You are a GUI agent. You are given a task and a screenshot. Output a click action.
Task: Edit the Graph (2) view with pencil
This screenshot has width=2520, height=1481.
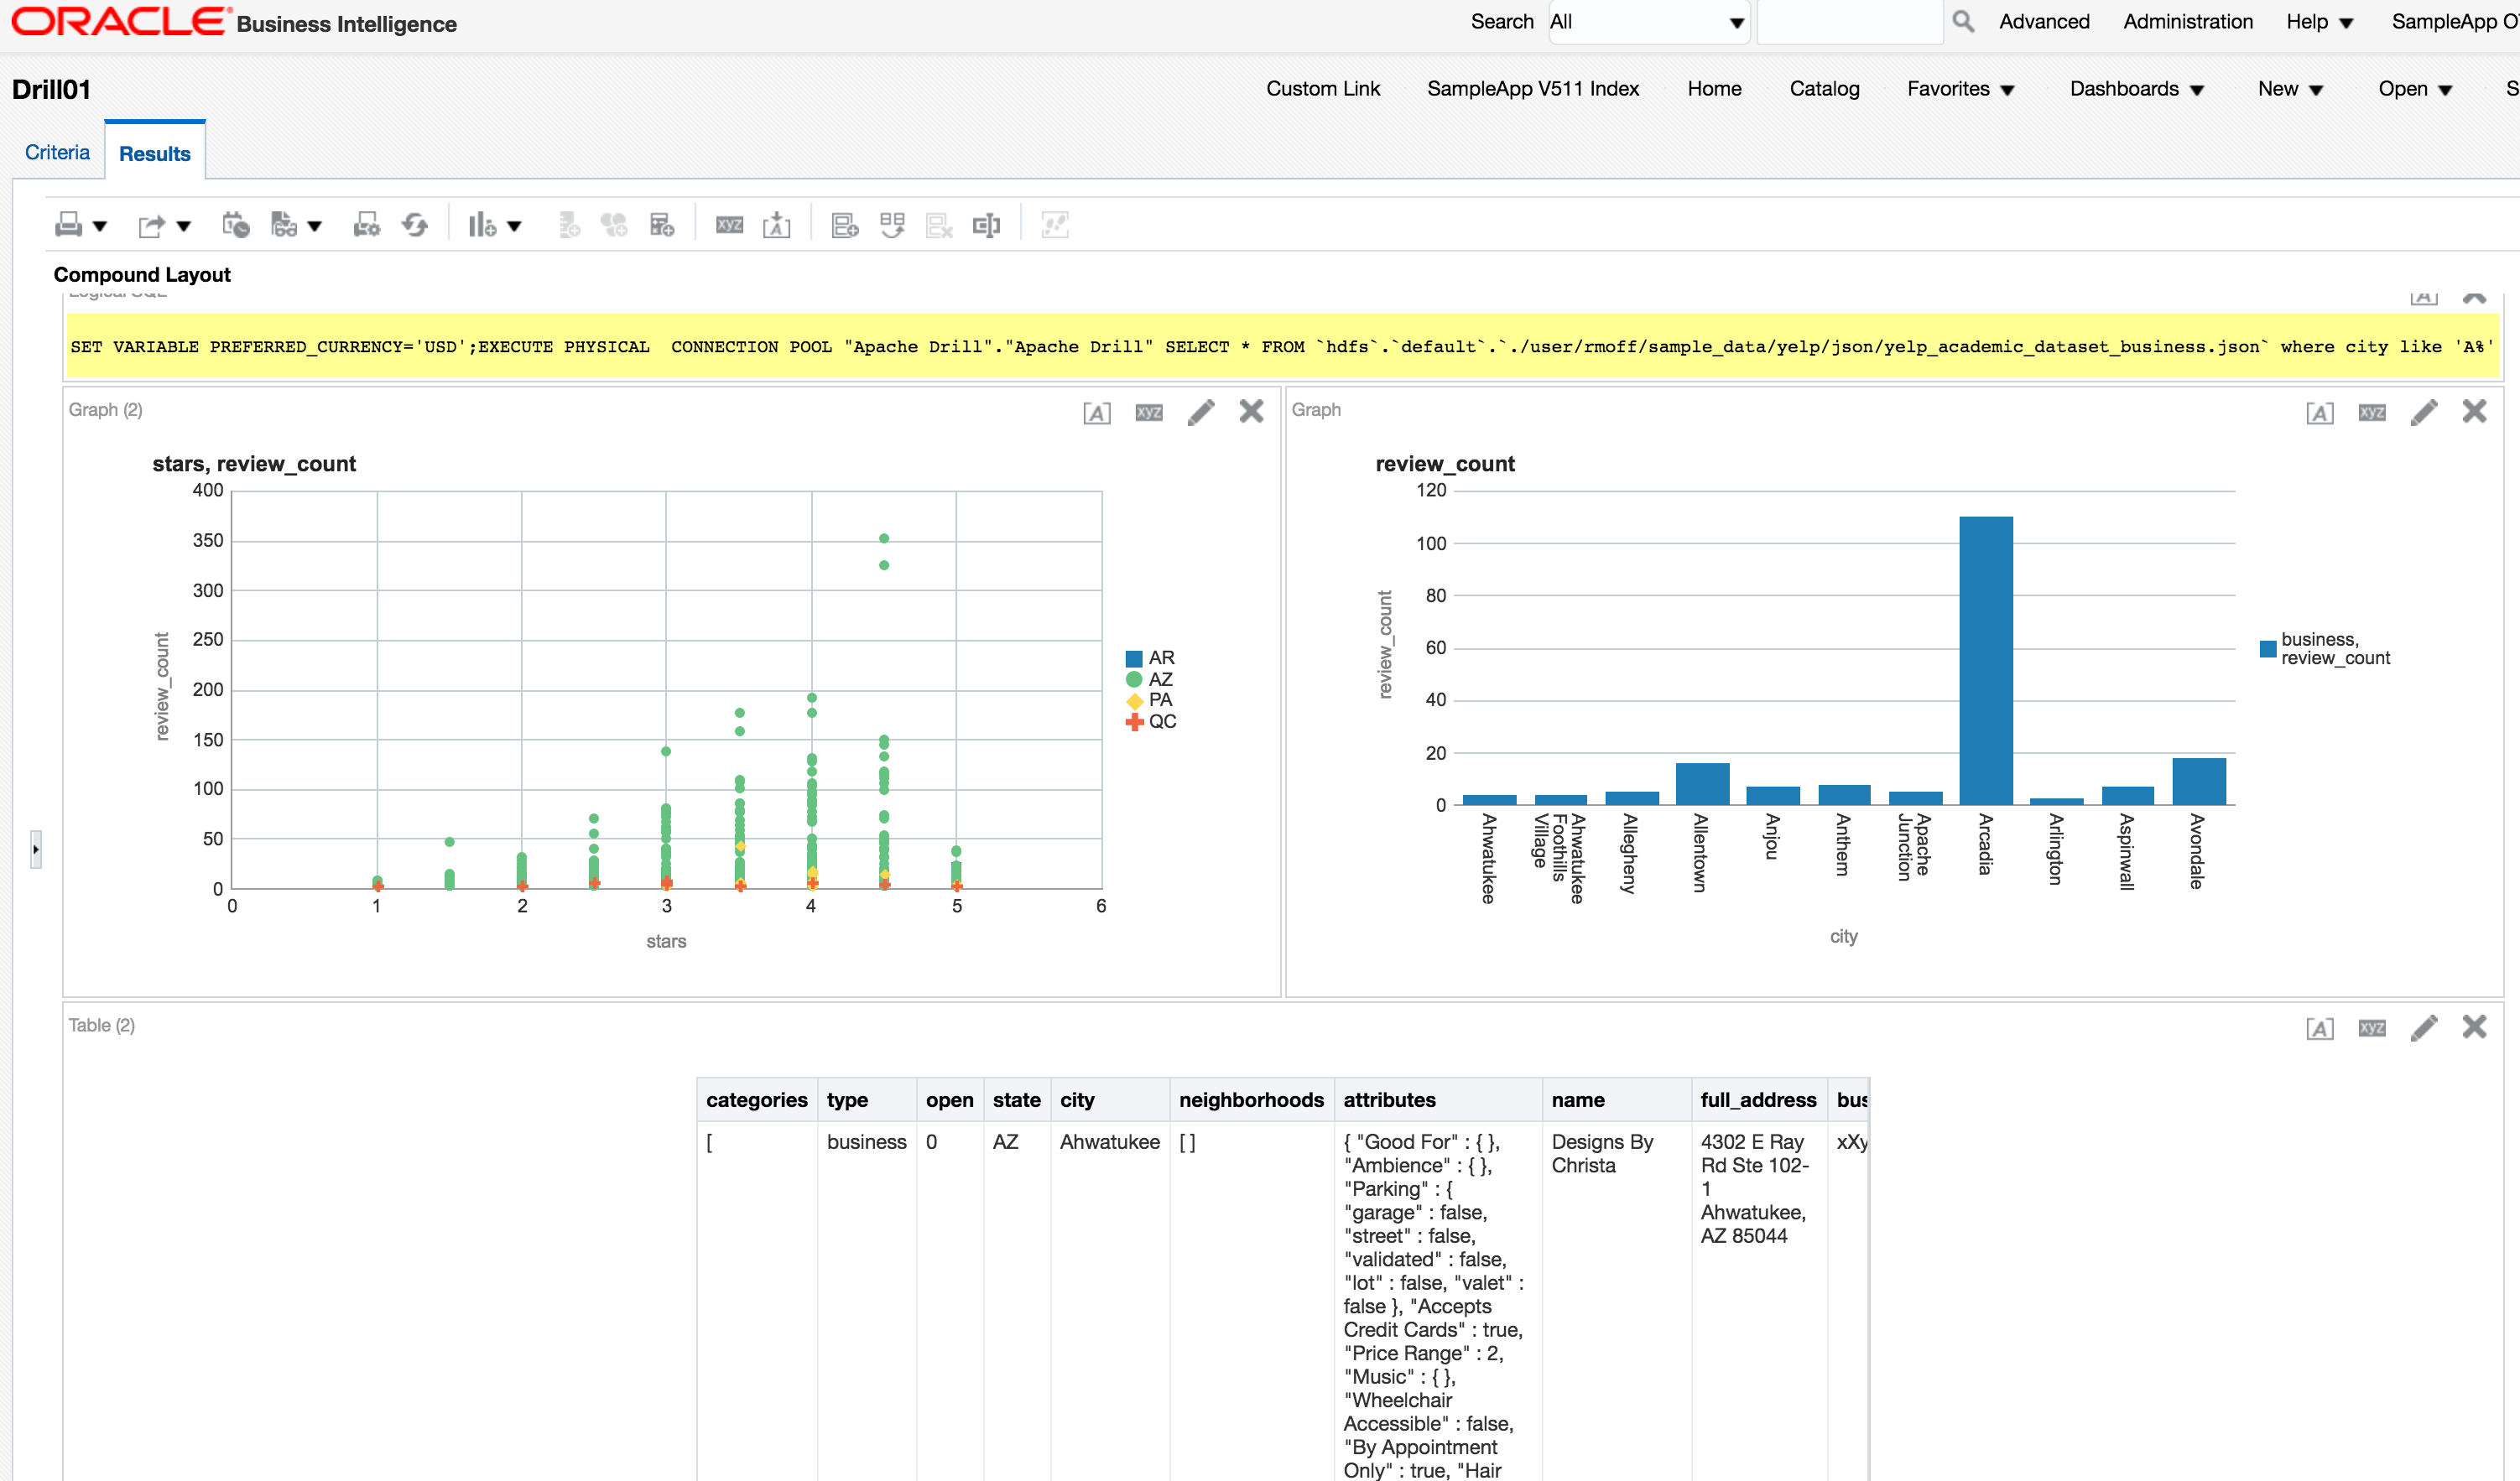tap(1201, 411)
